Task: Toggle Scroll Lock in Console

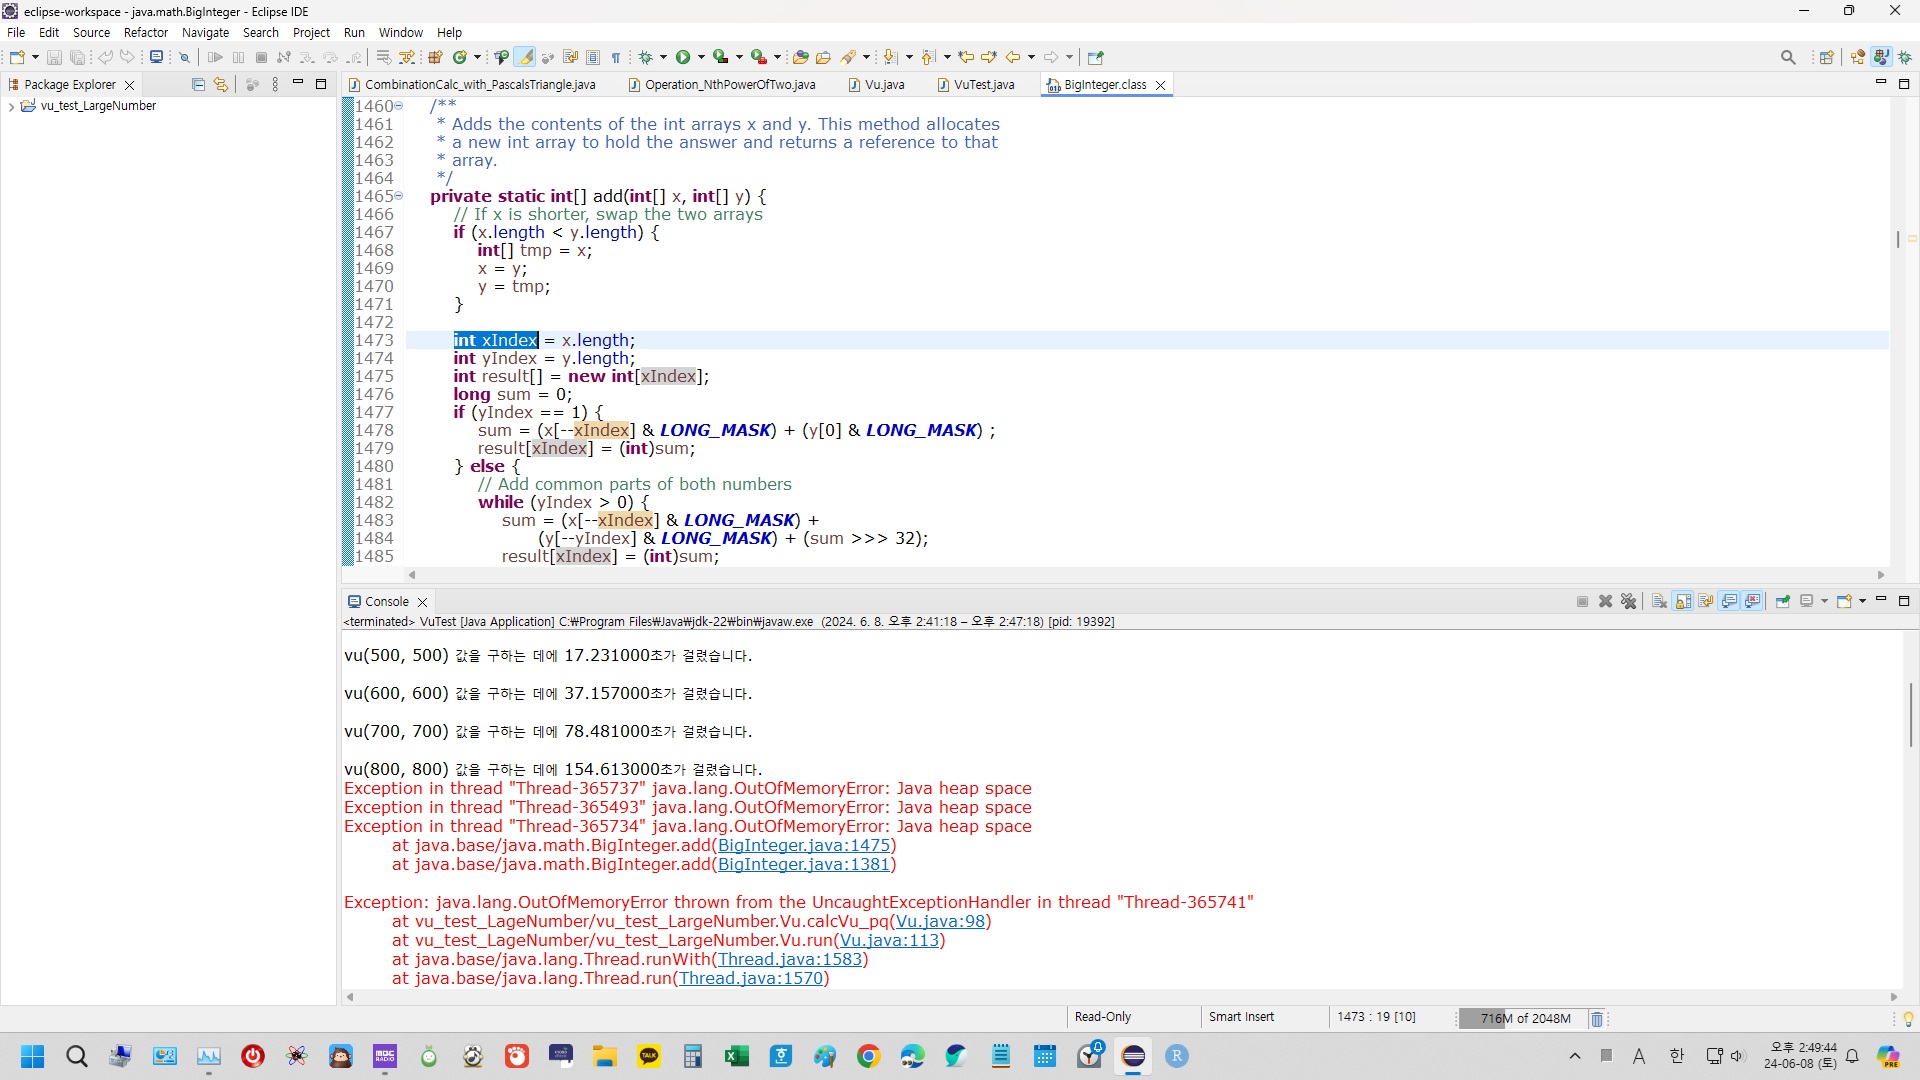Action: [x=1683, y=601]
